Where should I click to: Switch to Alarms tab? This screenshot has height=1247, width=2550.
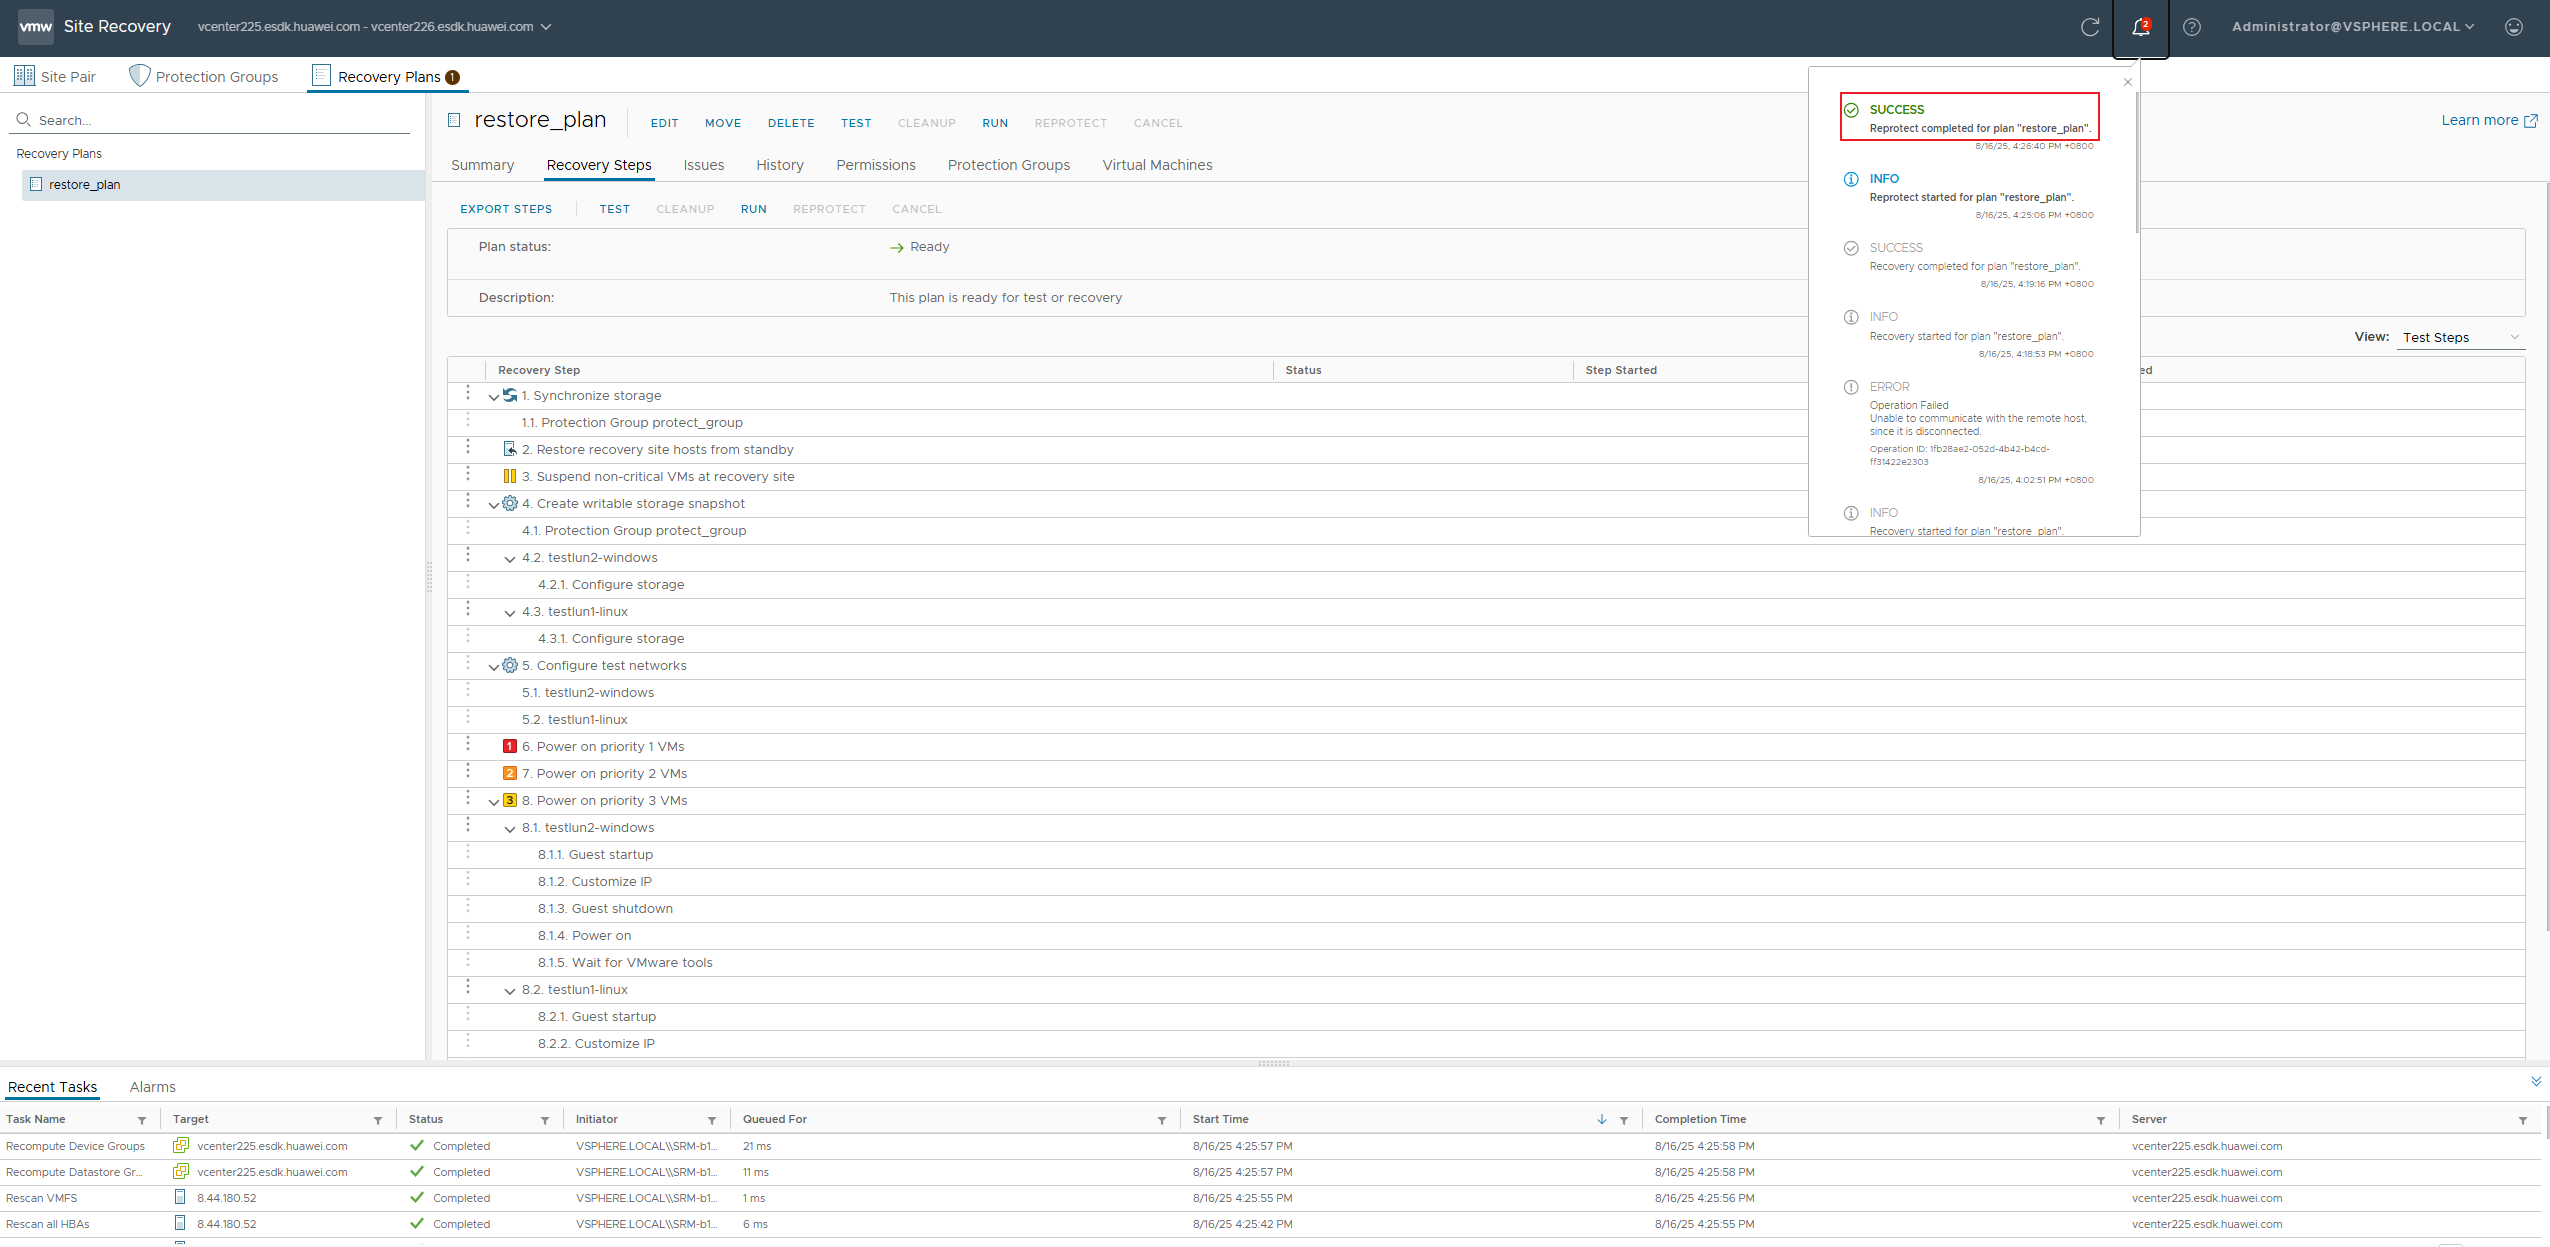[152, 1087]
